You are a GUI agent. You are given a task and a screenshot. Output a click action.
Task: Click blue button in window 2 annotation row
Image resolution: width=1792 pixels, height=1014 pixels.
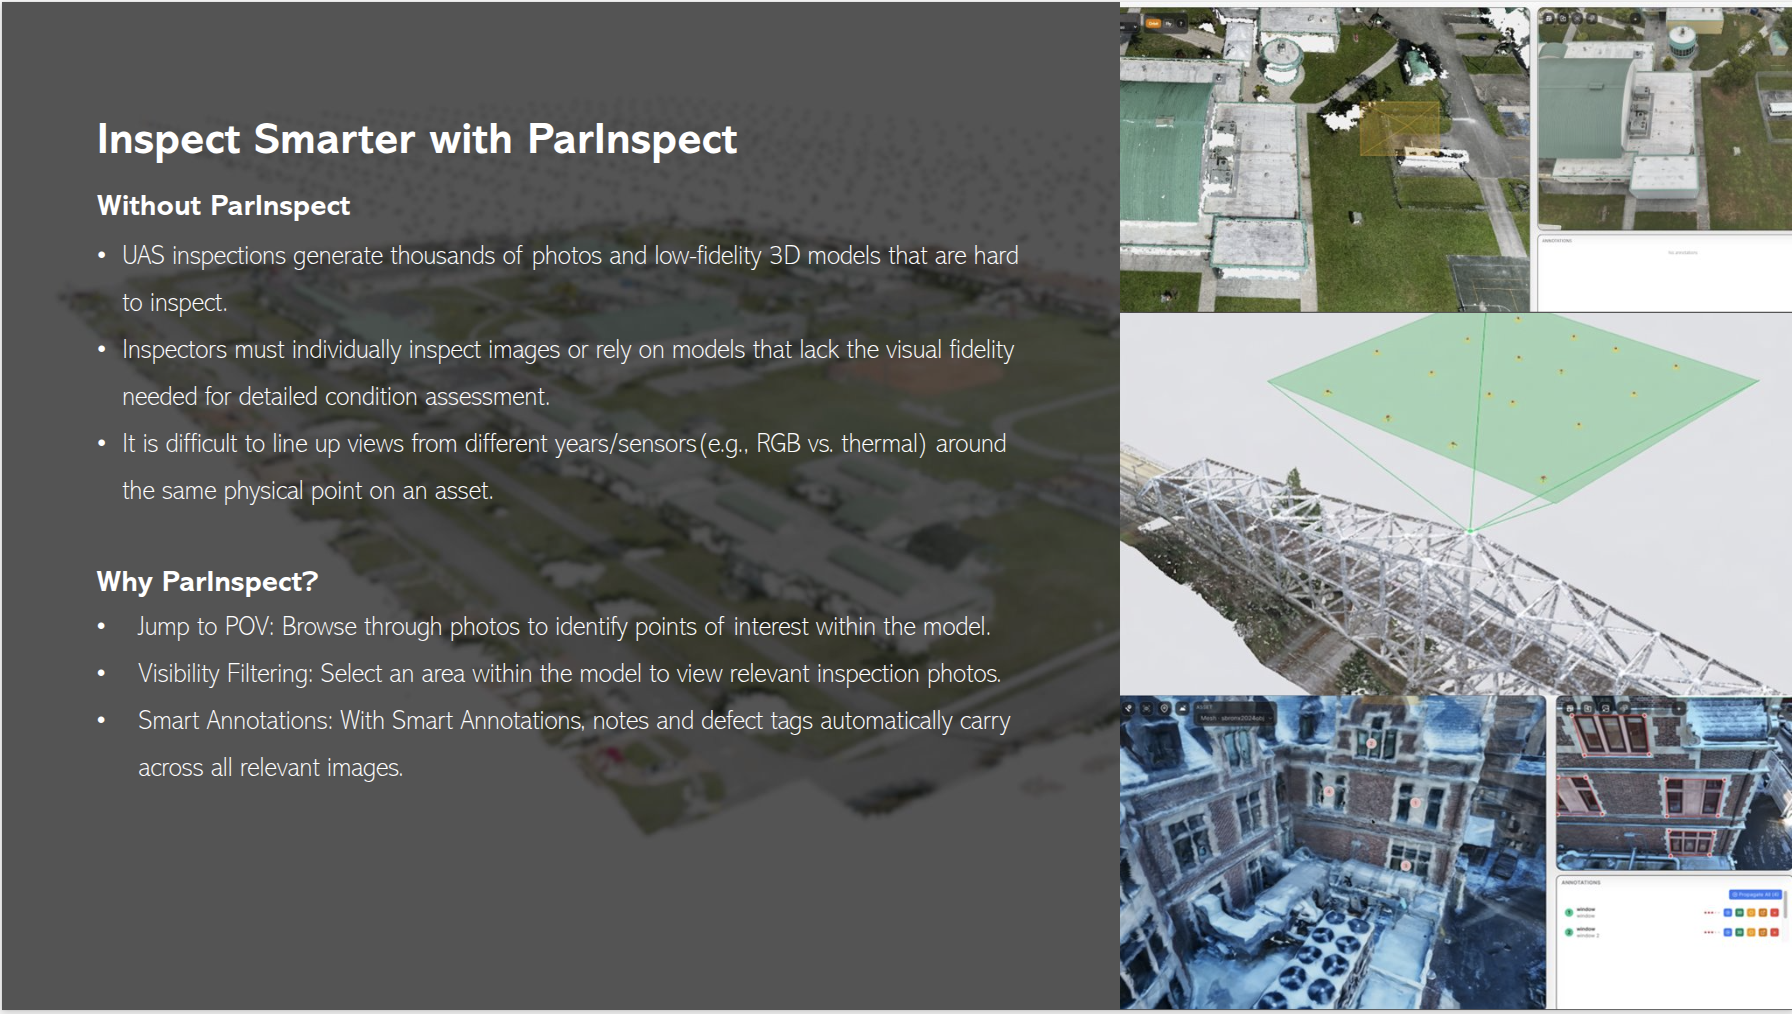1728,932
